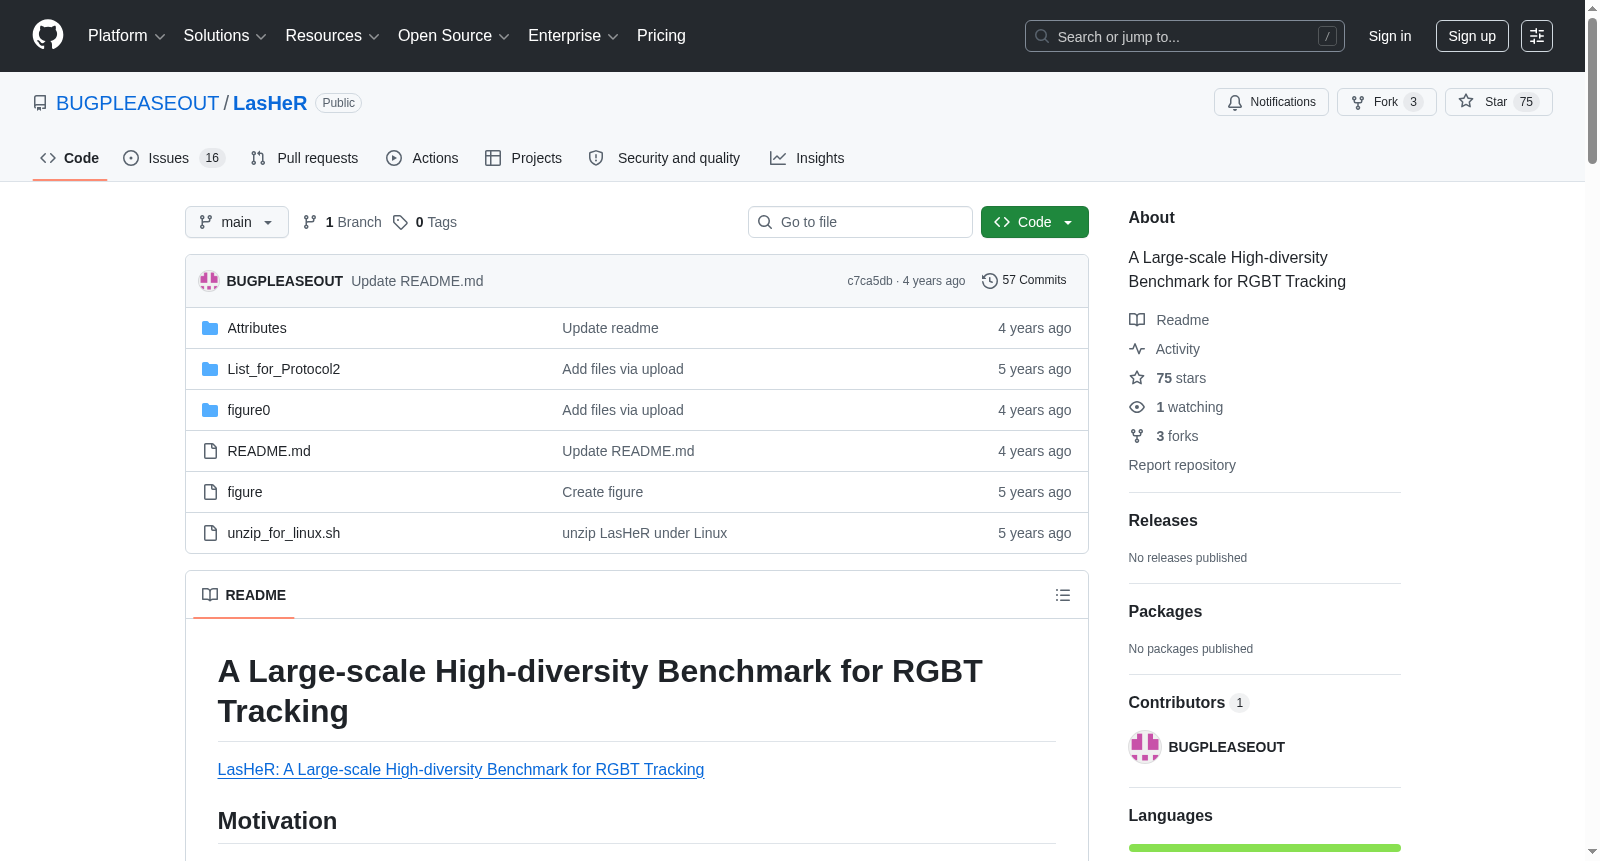Select the repository icon beside BUGPLEASEOUT
The height and width of the screenshot is (861, 1600).
tap(40, 103)
